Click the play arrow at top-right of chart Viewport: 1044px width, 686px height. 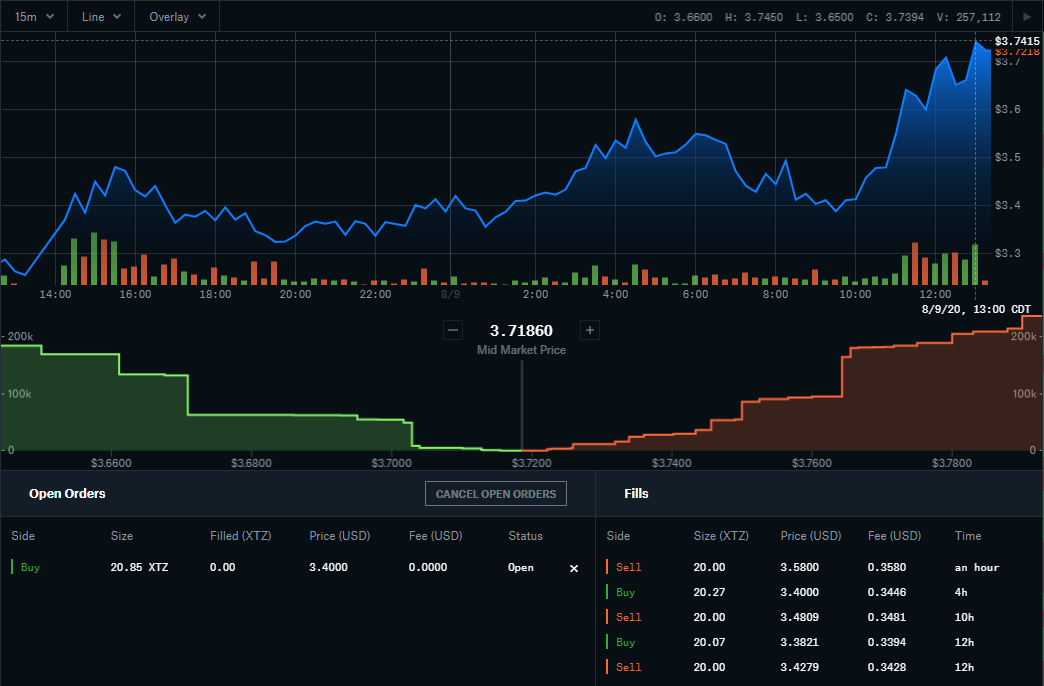point(1028,17)
